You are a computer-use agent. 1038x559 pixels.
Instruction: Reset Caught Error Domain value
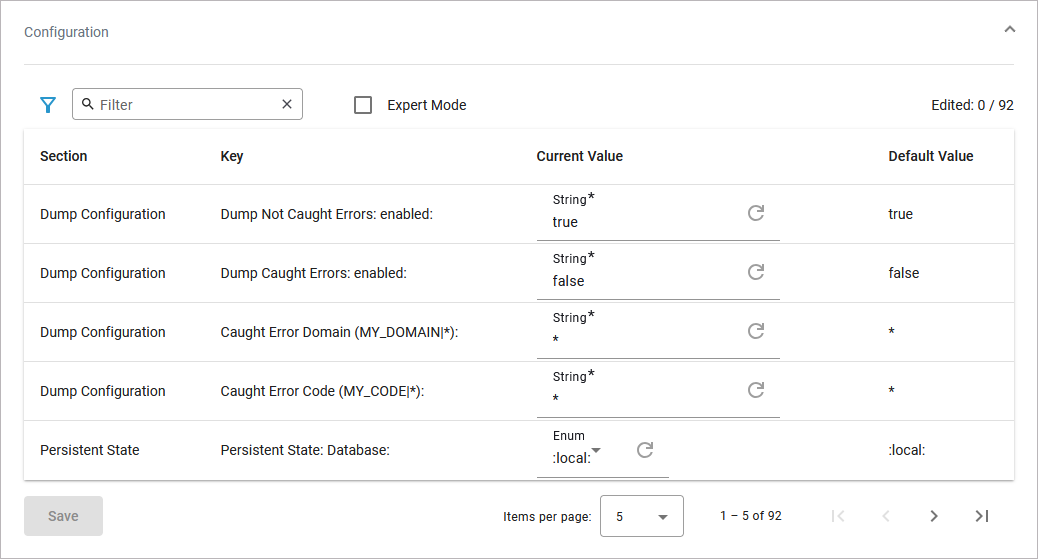pos(756,331)
